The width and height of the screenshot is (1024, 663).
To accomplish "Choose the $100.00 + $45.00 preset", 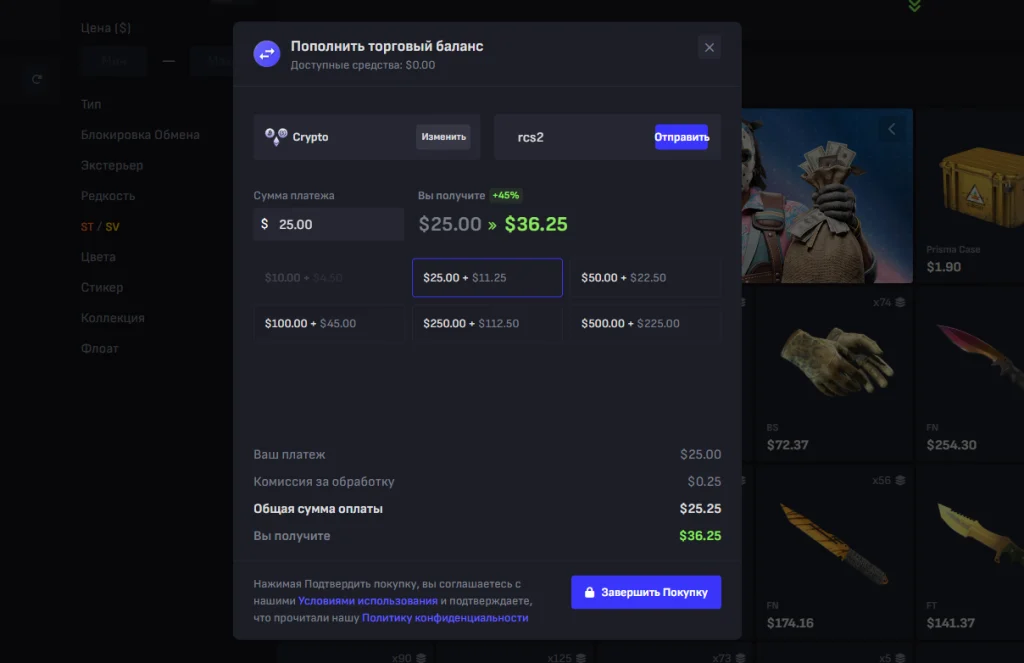I will [x=328, y=323].
